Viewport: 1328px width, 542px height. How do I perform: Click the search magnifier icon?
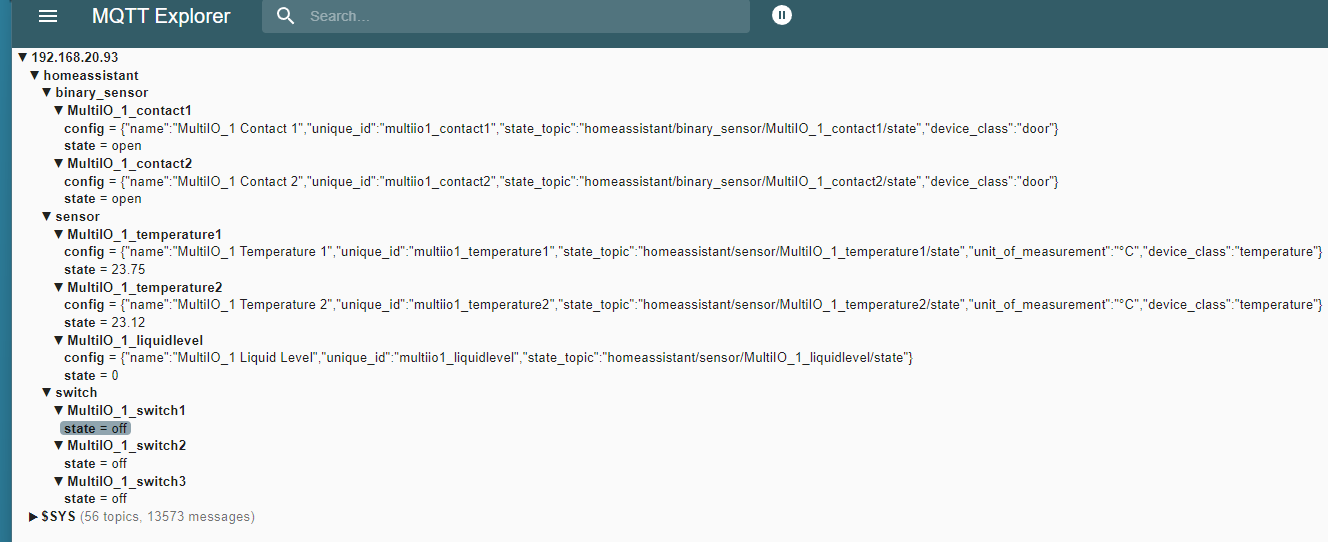click(286, 16)
